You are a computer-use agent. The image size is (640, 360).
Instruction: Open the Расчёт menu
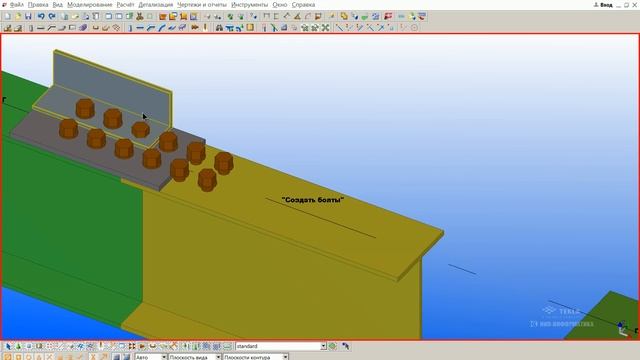[125, 5]
